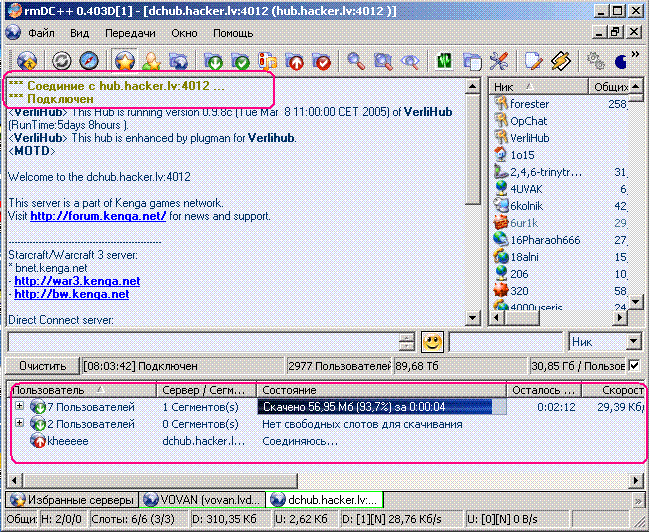Open the Ник filter dropdown

click(x=633, y=342)
